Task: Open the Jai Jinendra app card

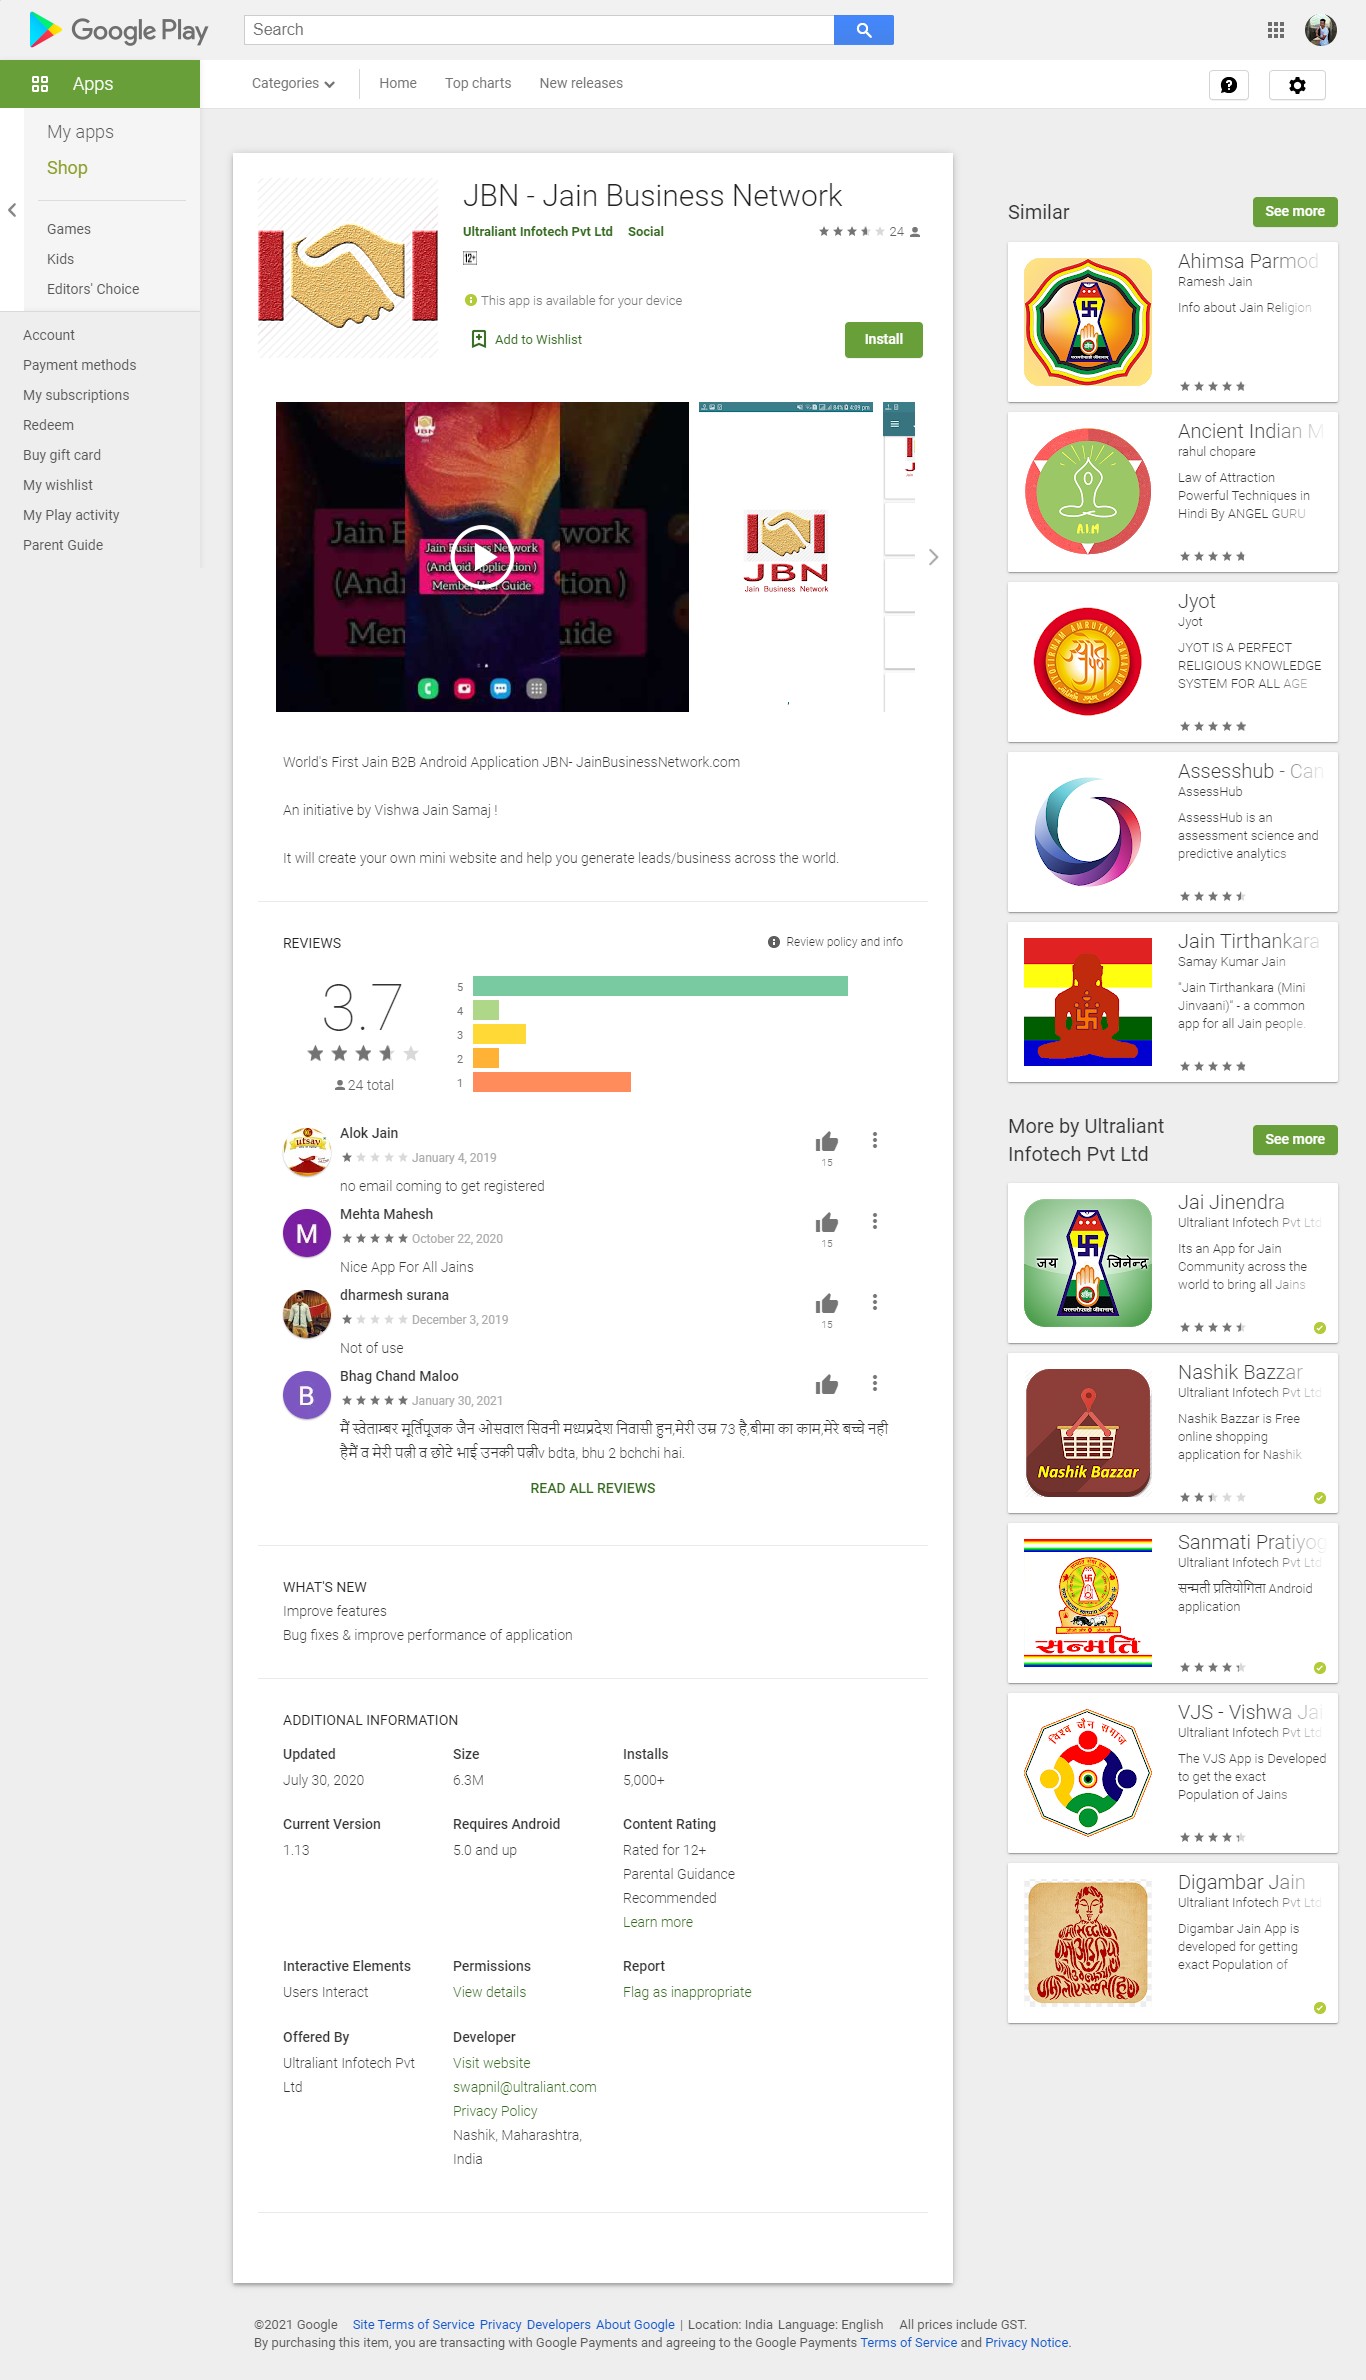Action: (1173, 1263)
